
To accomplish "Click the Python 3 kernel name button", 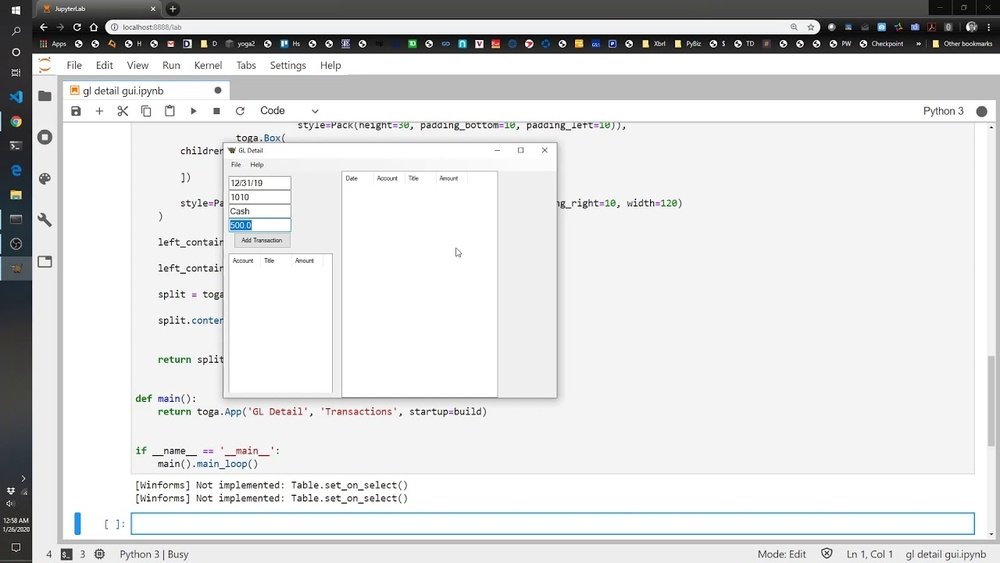I will (x=944, y=111).
